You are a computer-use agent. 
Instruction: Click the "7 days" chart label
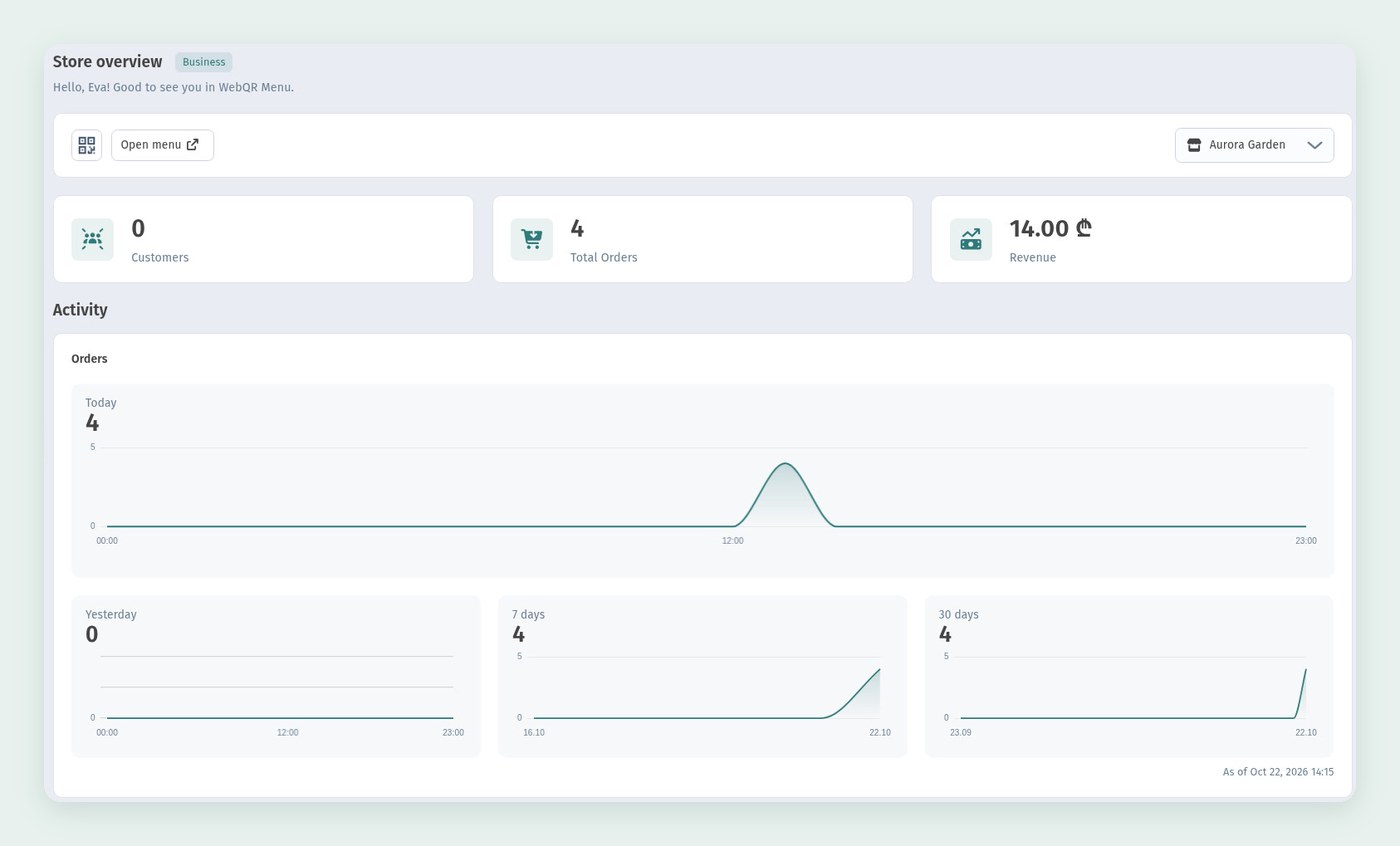[528, 615]
